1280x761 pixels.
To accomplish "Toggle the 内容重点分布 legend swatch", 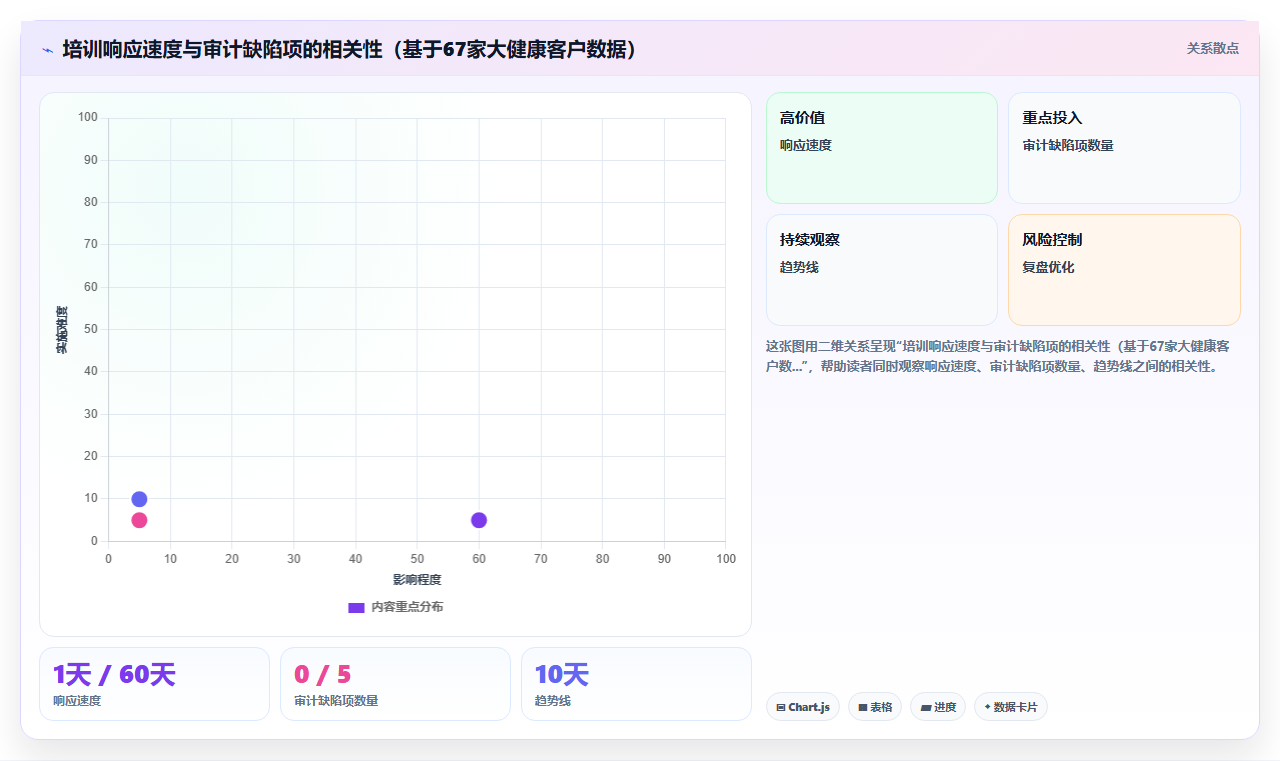I will click(356, 607).
